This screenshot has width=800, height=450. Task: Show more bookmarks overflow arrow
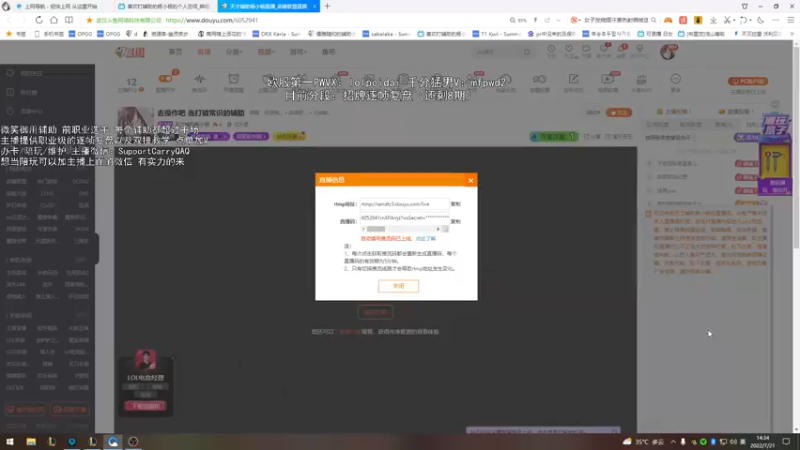792,34
